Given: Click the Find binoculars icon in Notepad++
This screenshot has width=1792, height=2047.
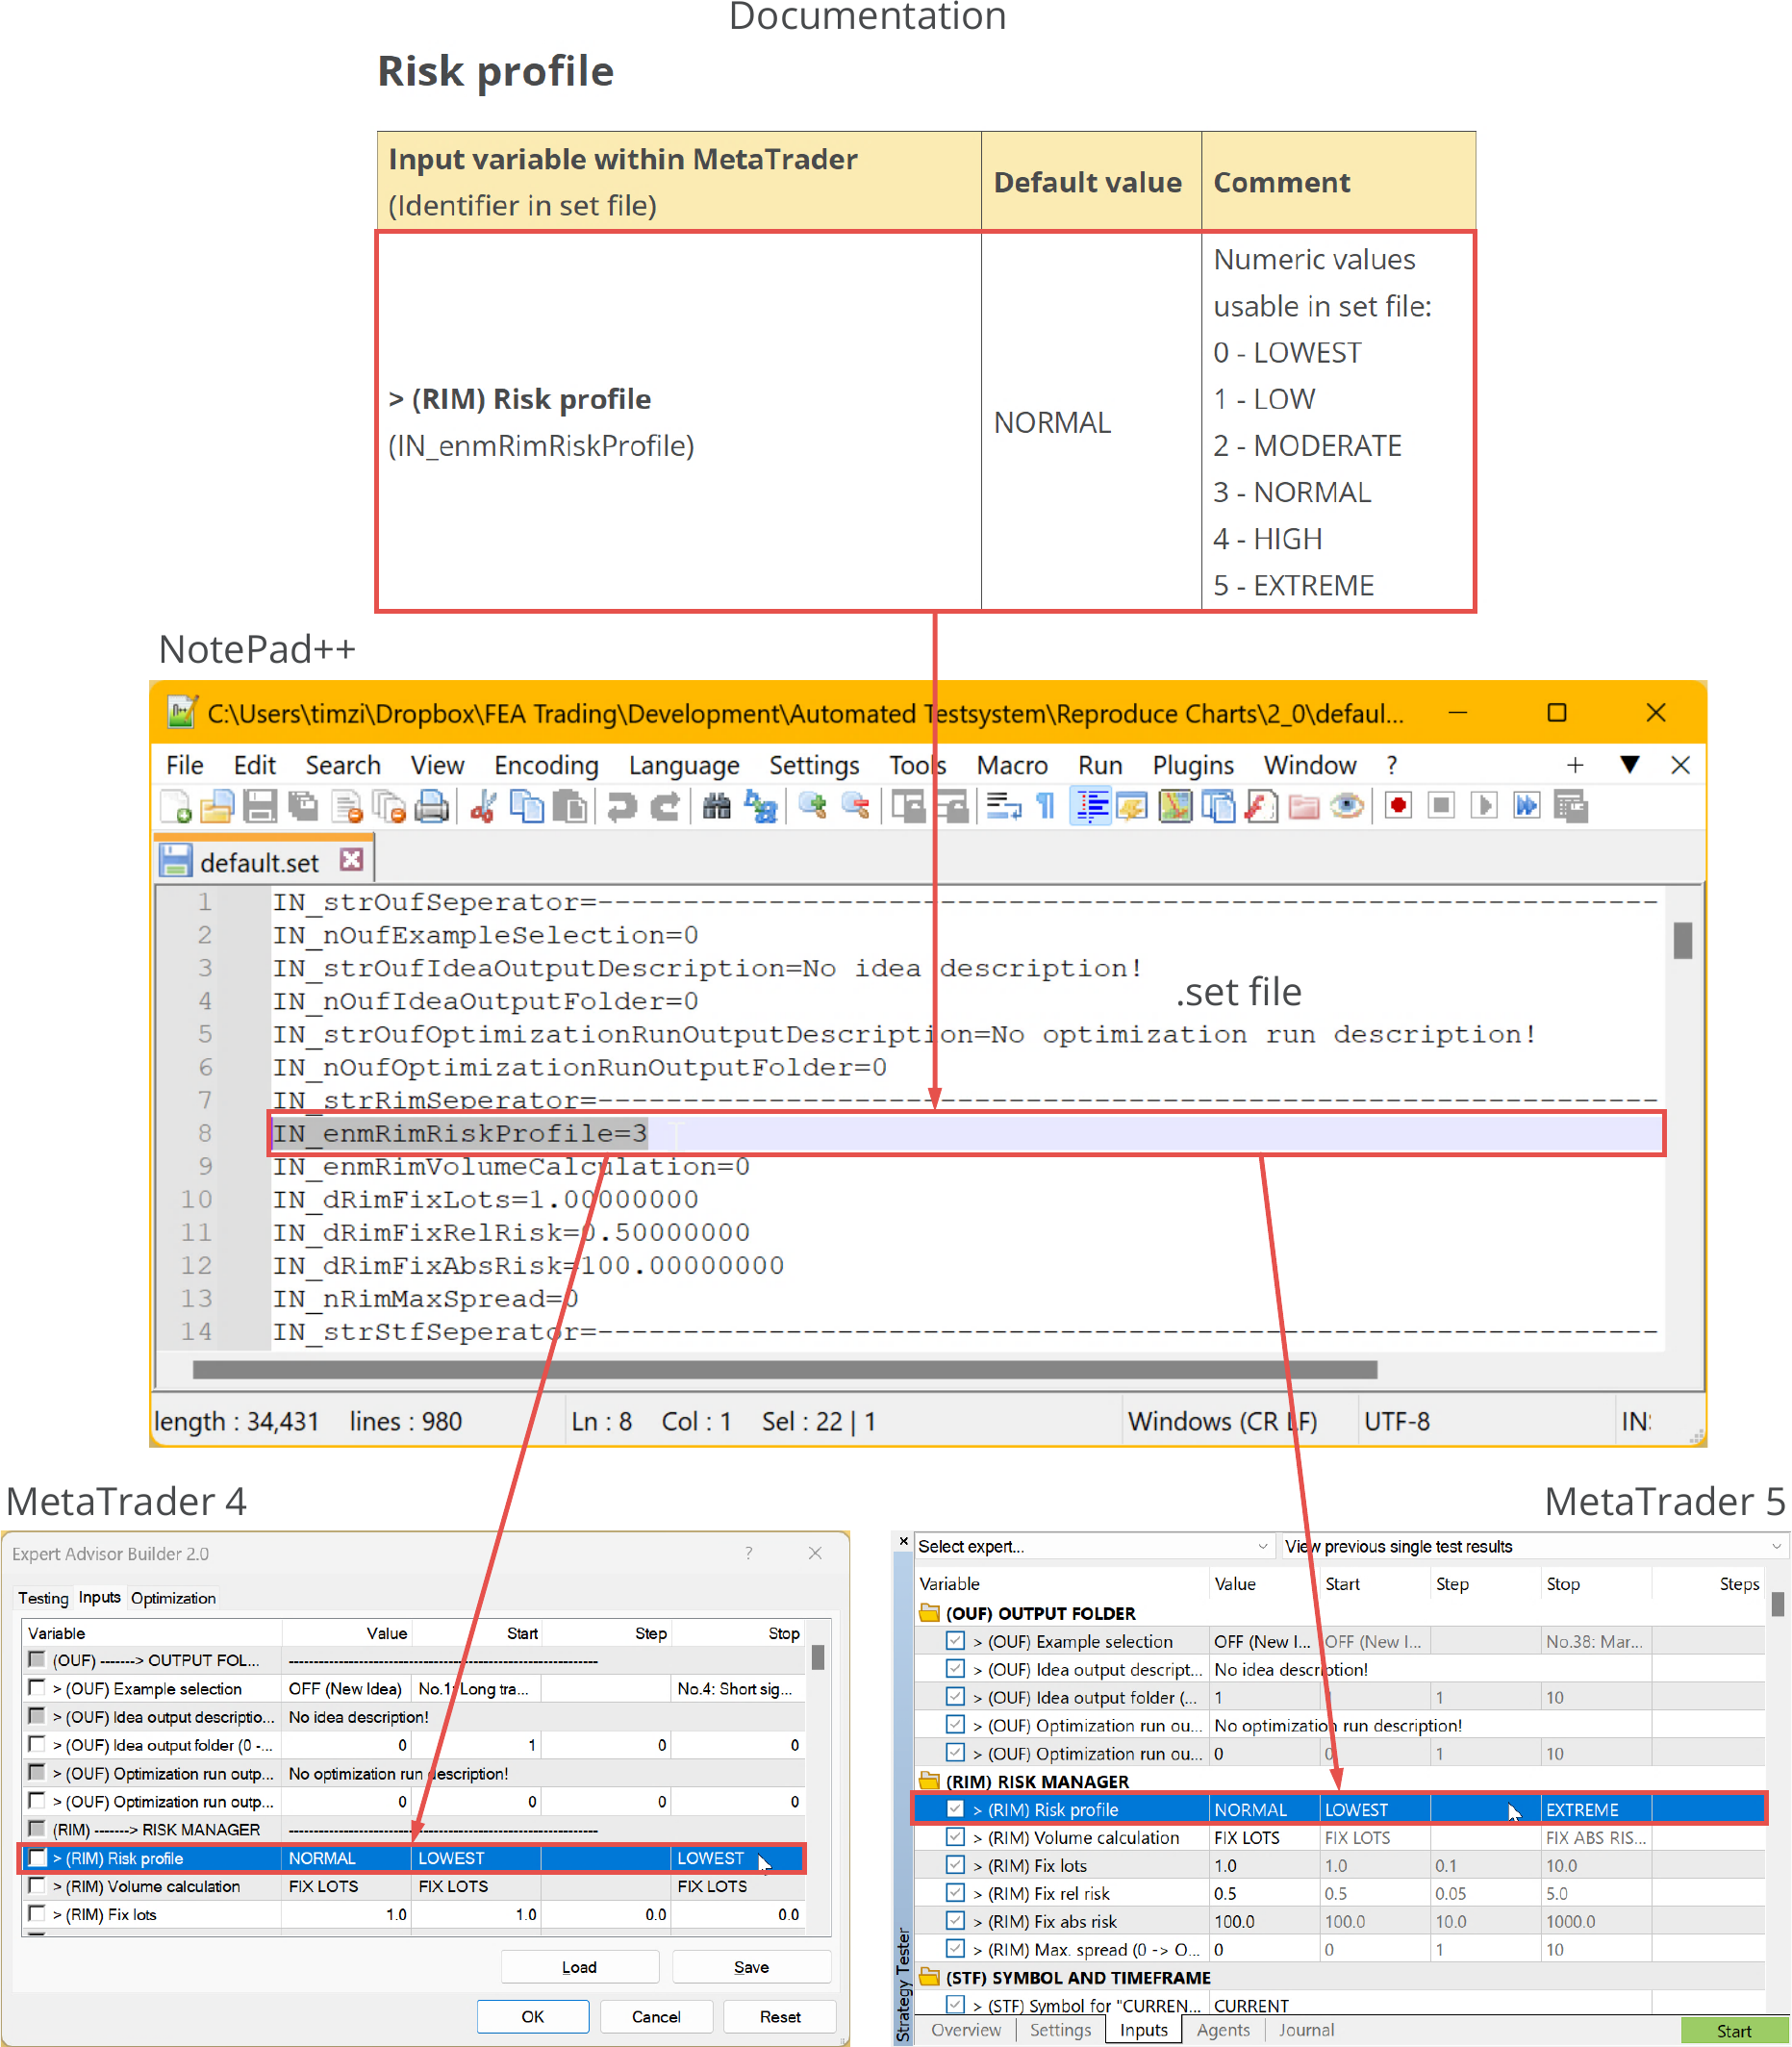Looking at the screenshot, I should [716, 806].
